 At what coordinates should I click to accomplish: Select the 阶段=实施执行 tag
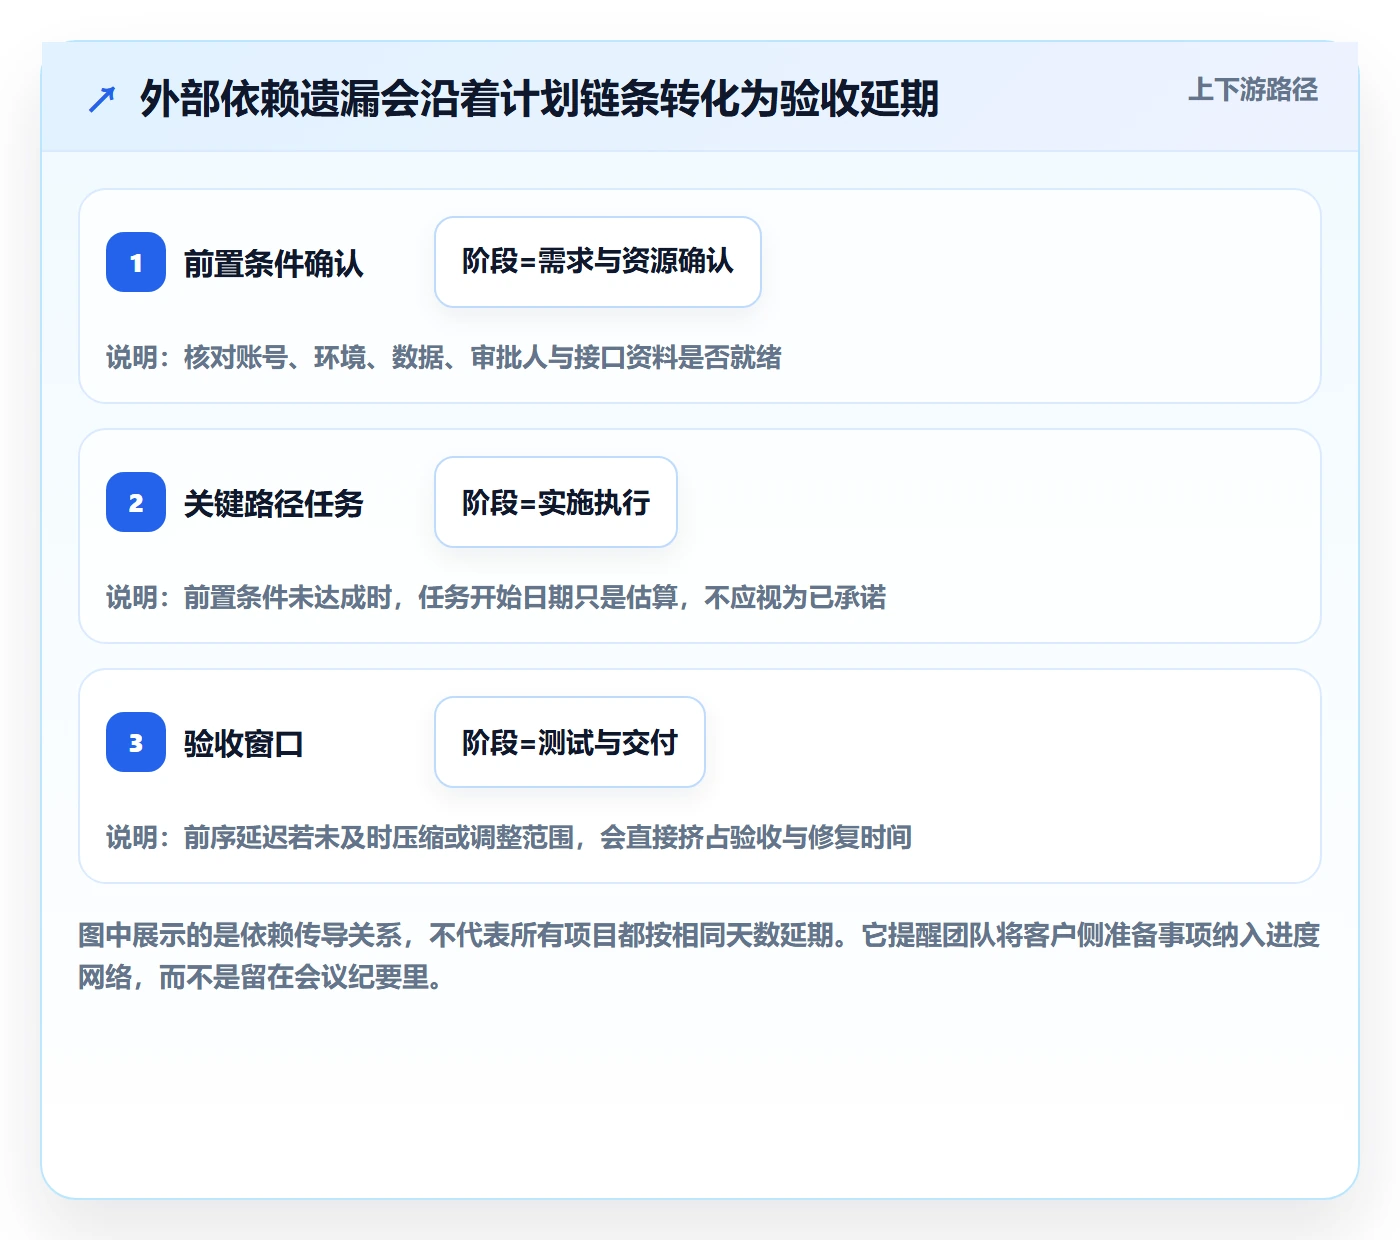tap(556, 502)
